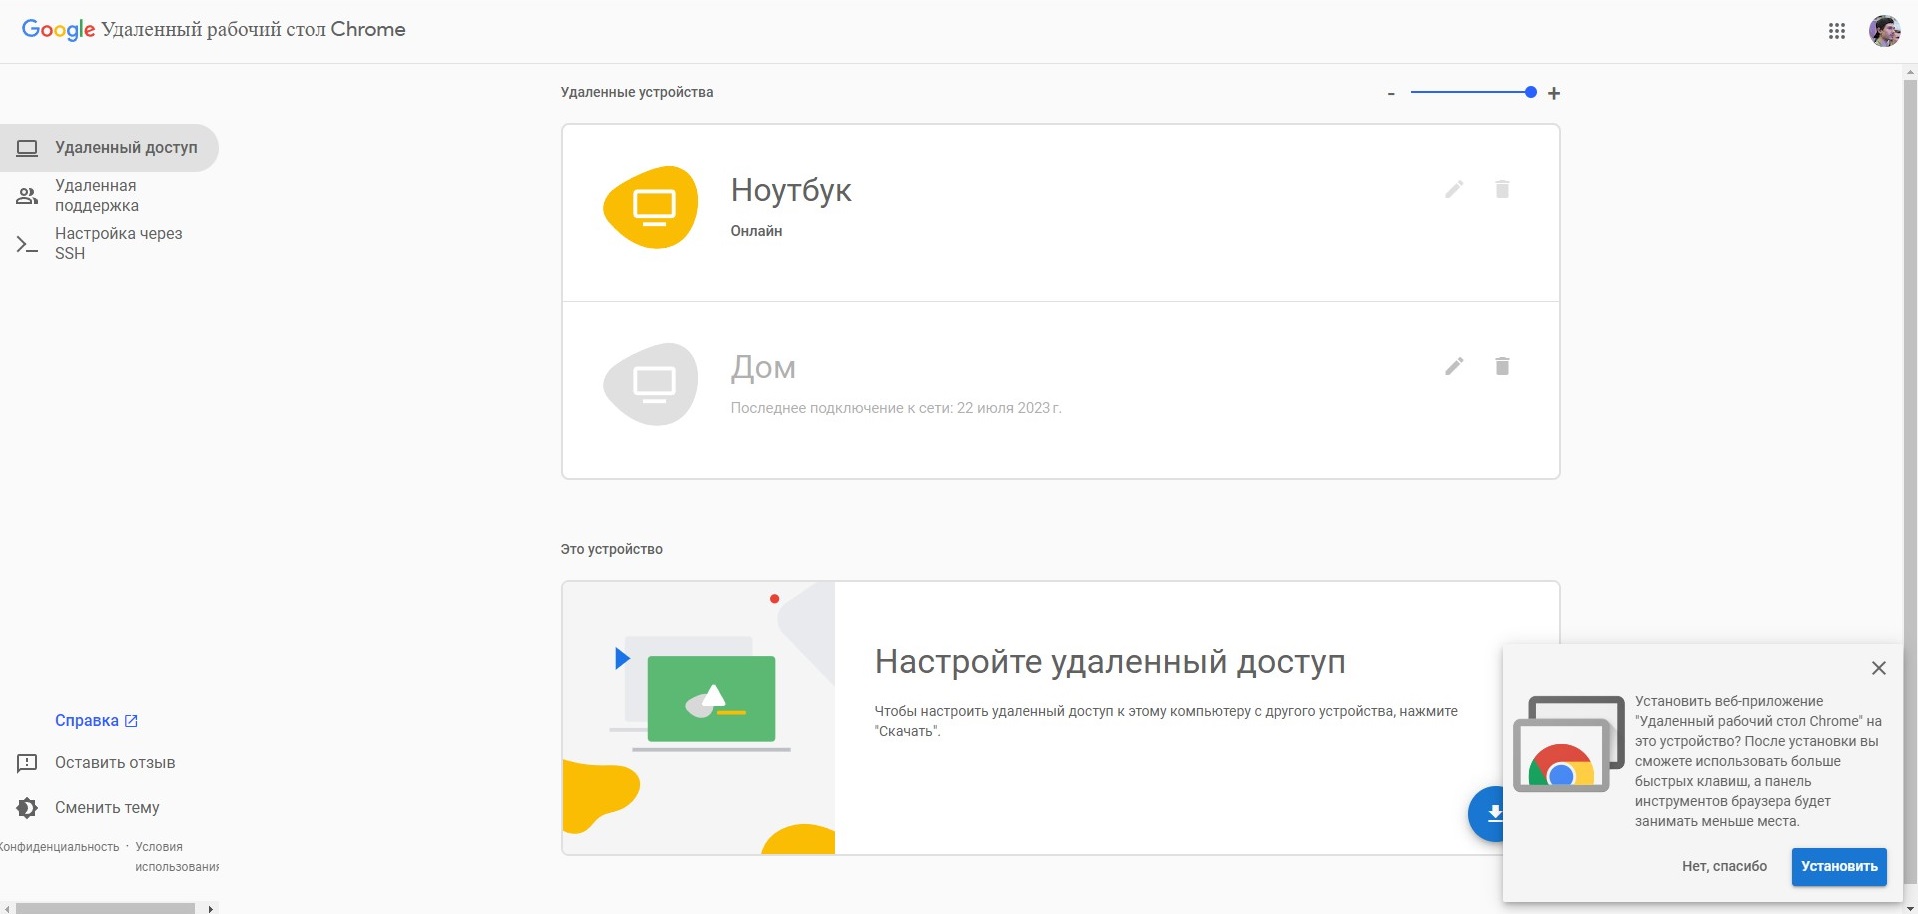The height and width of the screenshot is (914, 1918).
Task: Decrease device card size with minus
Action: 1390,94
